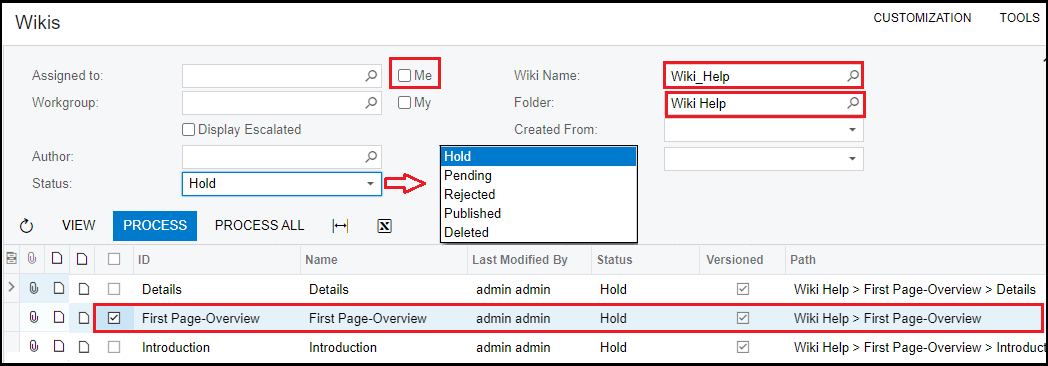The width and height of the screenshot is (1048, 366).
Task: Open the TOOLS menu
Action: [1019, 18]
